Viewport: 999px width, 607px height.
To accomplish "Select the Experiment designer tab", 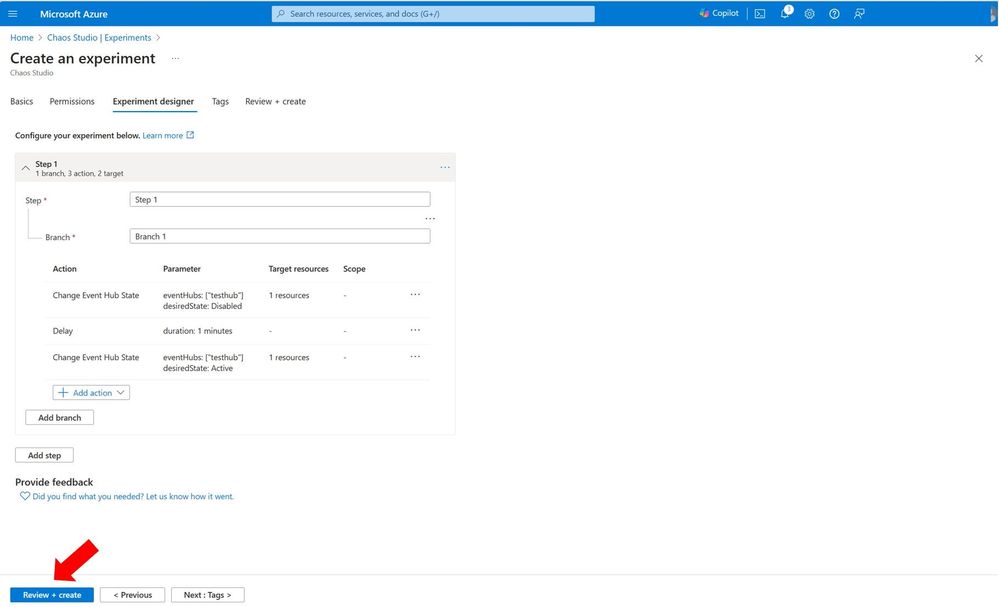I will 153,101.
